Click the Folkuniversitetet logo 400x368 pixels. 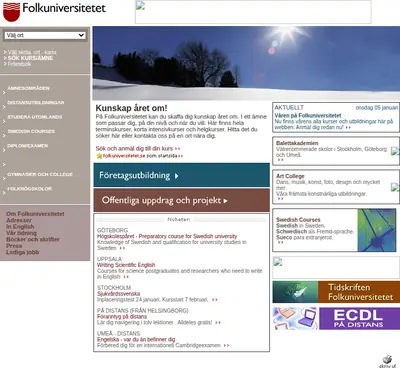click(x=54, y=11)
